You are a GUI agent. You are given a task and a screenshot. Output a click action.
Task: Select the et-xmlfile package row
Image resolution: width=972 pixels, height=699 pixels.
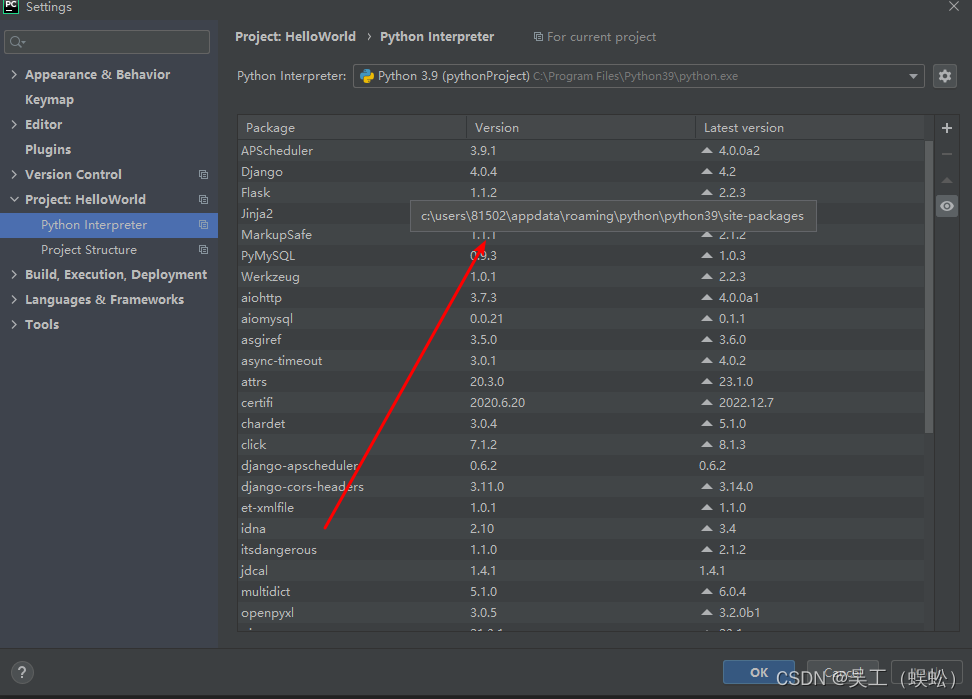[x=581, y=508]
